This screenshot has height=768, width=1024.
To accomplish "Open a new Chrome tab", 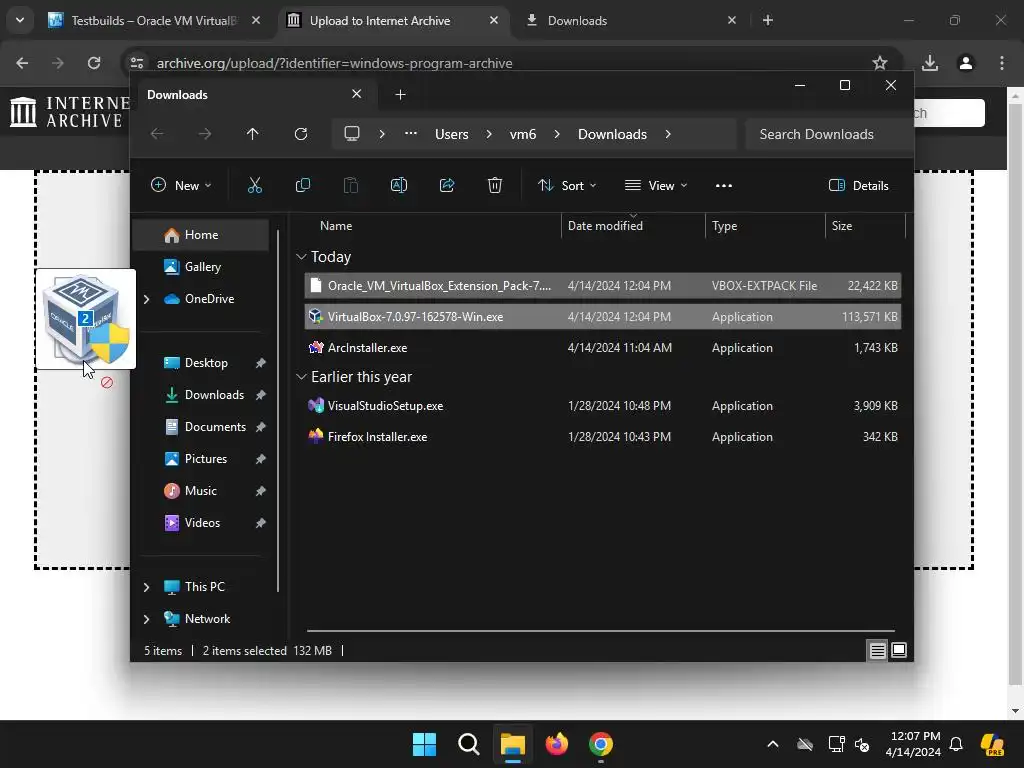I will (x=768, y=20).
